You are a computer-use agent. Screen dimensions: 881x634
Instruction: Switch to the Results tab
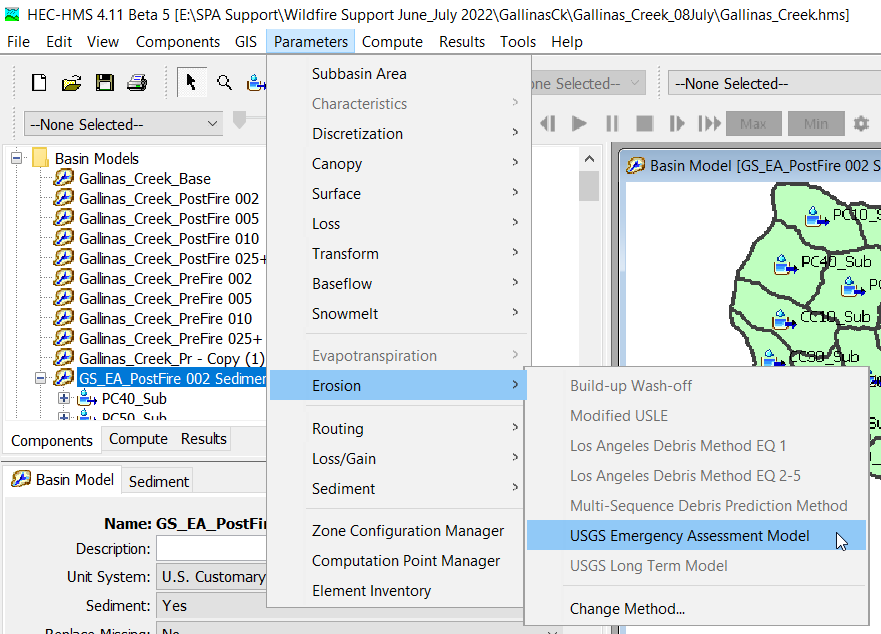point(203,439)
